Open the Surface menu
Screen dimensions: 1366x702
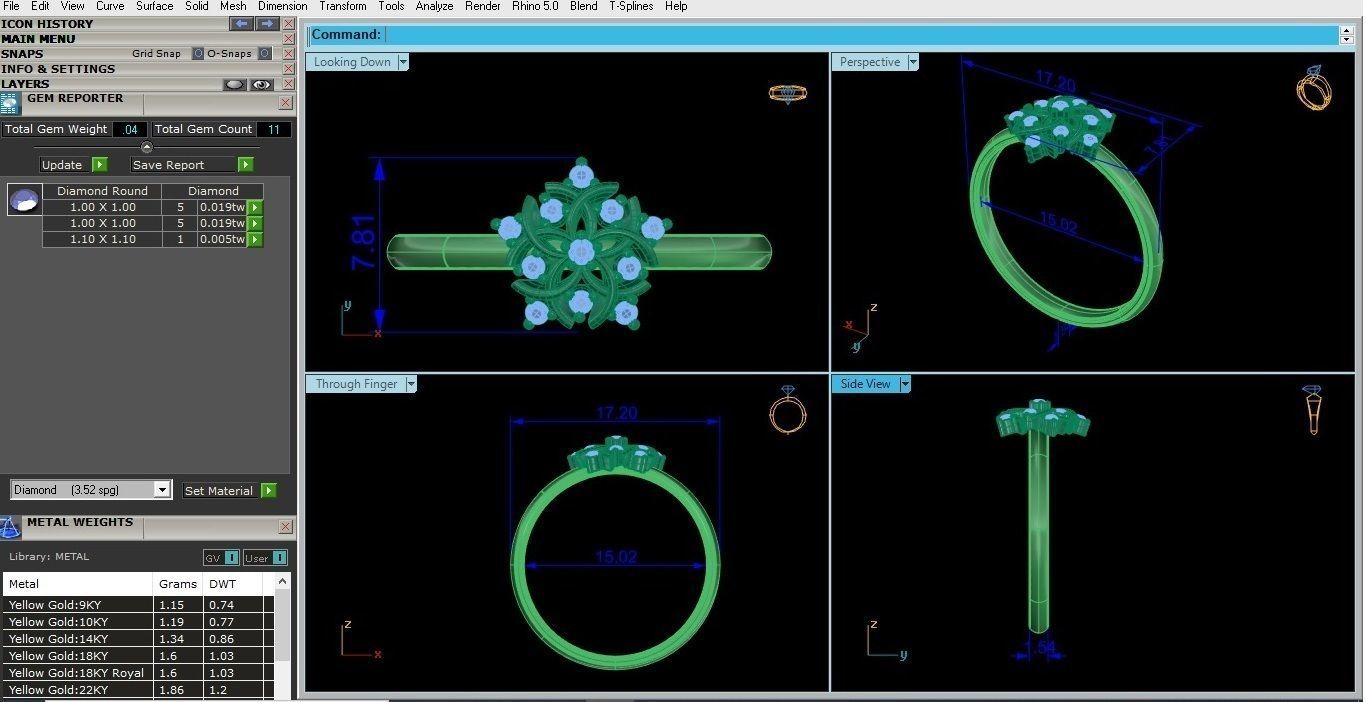pyautogui.click(x=155, y=6)
